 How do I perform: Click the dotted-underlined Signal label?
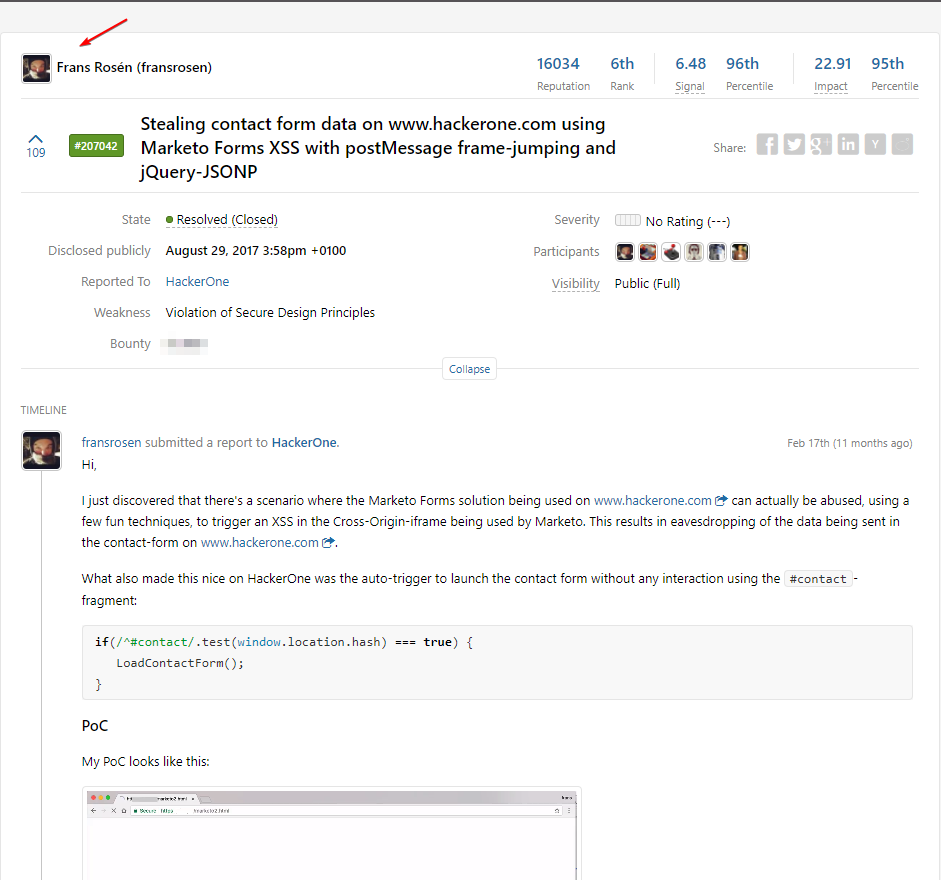click(x=690, y=86)
